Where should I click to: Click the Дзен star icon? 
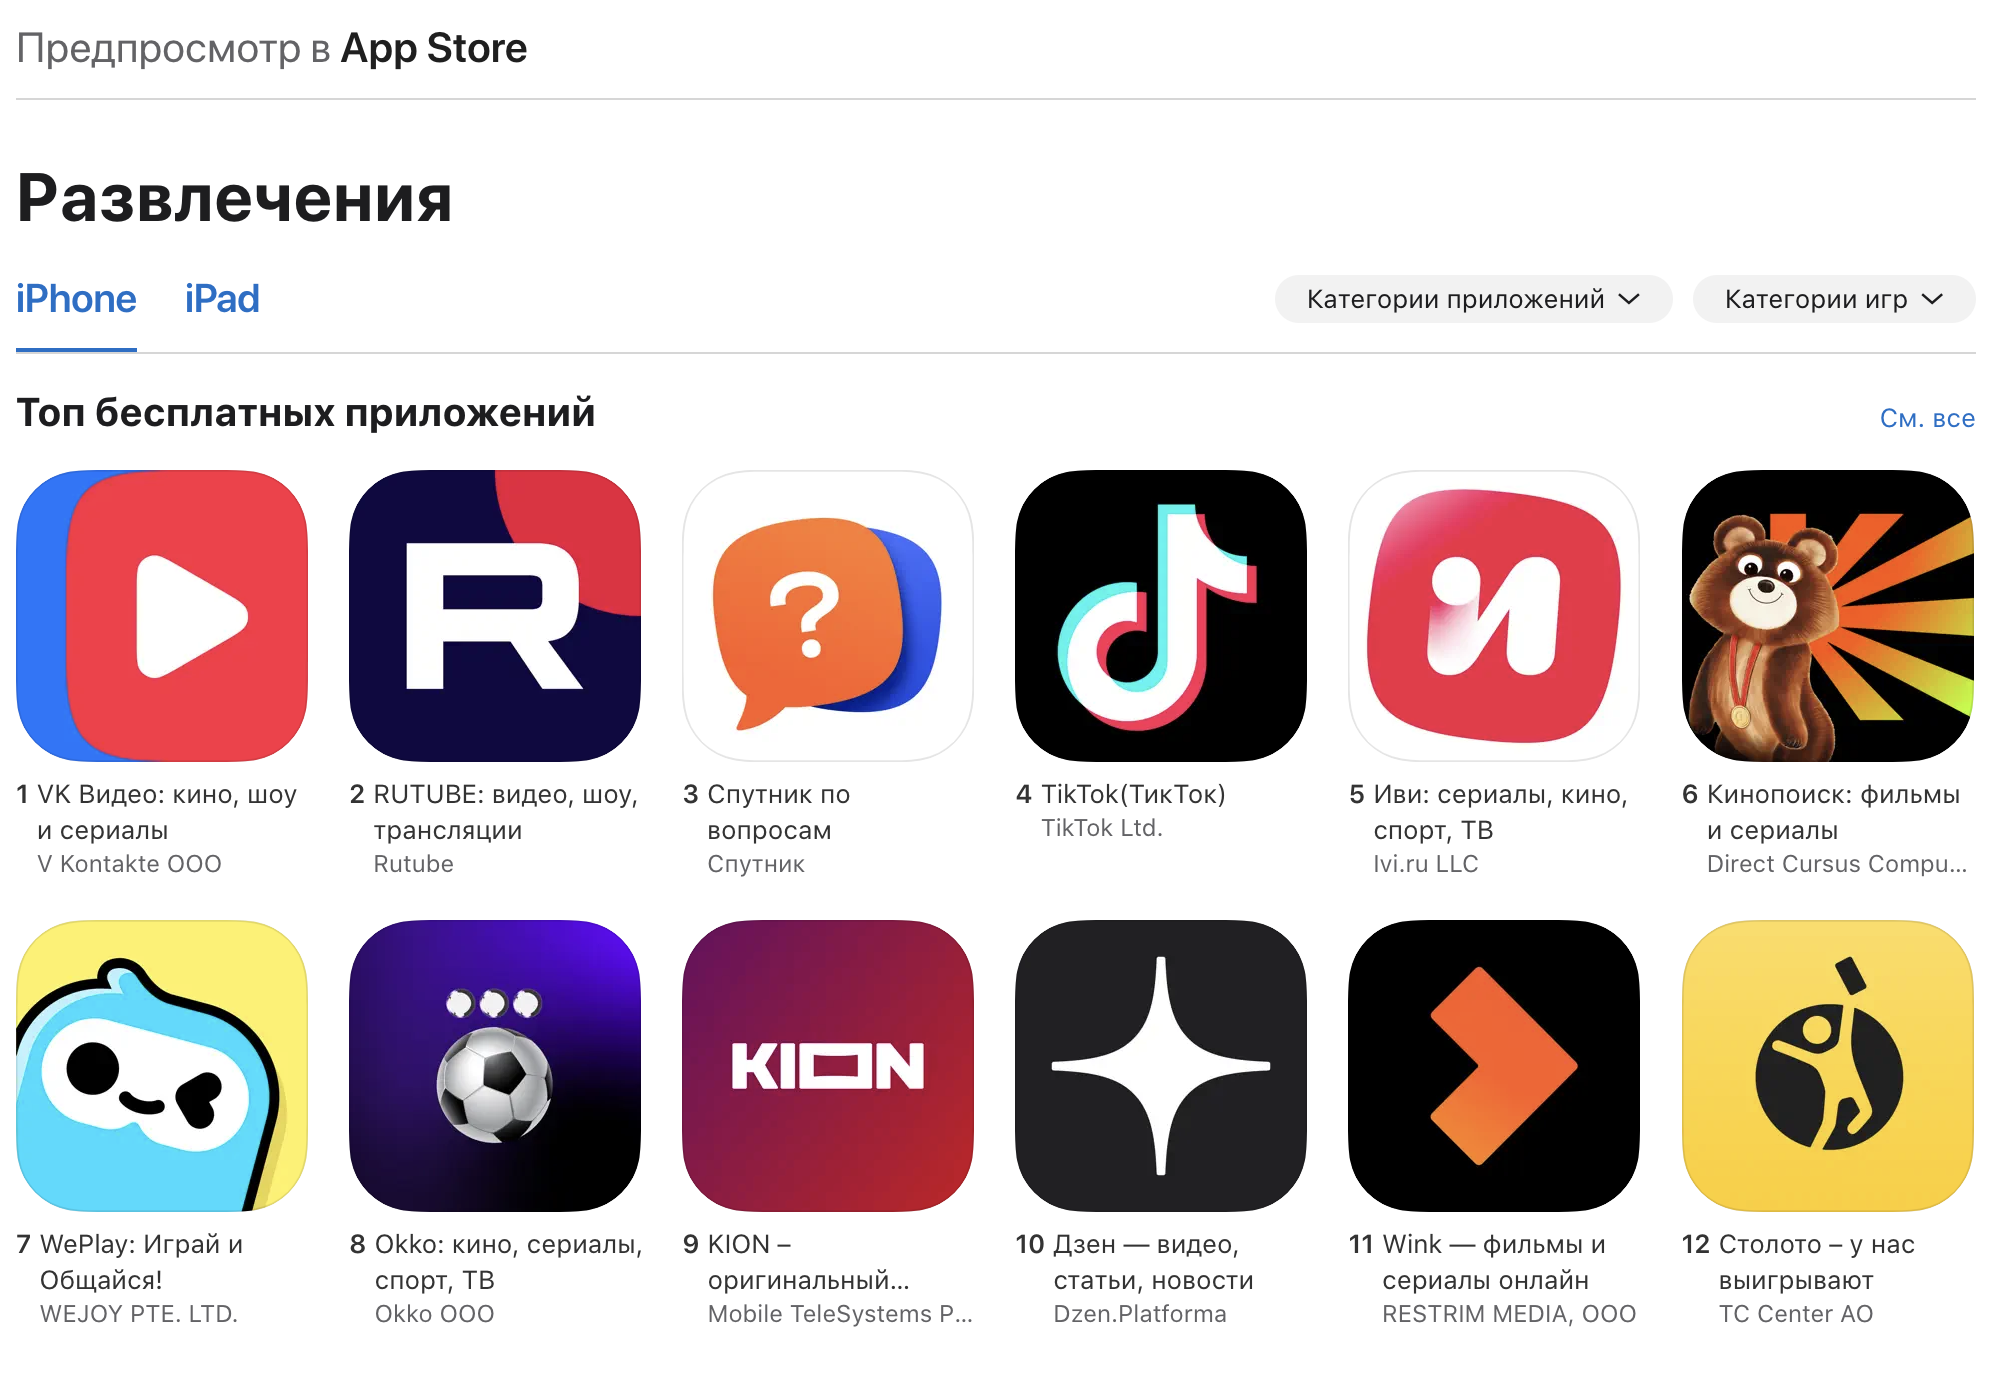tap(1161, 1066)
